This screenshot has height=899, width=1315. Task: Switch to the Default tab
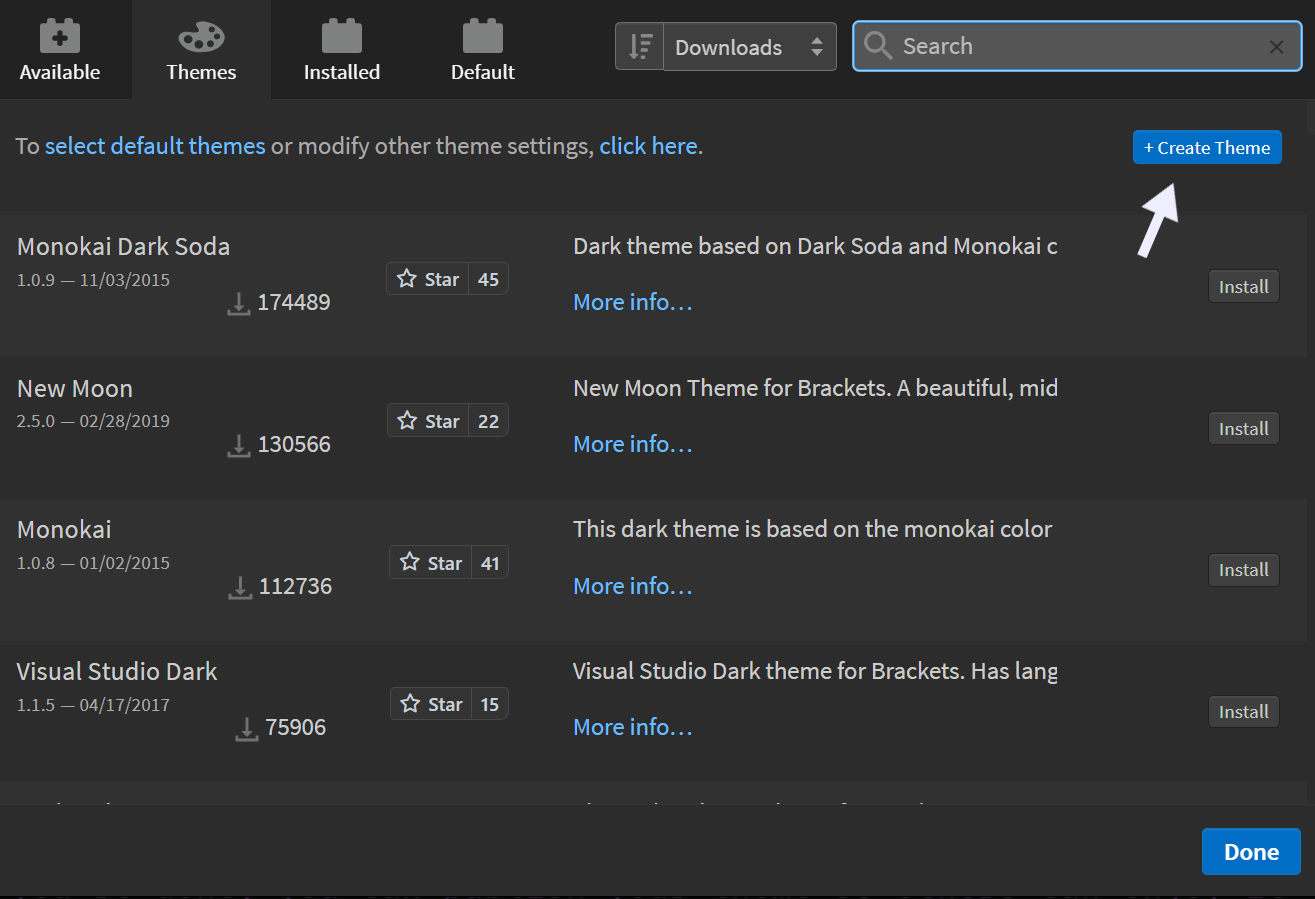(x=483, y=50)
